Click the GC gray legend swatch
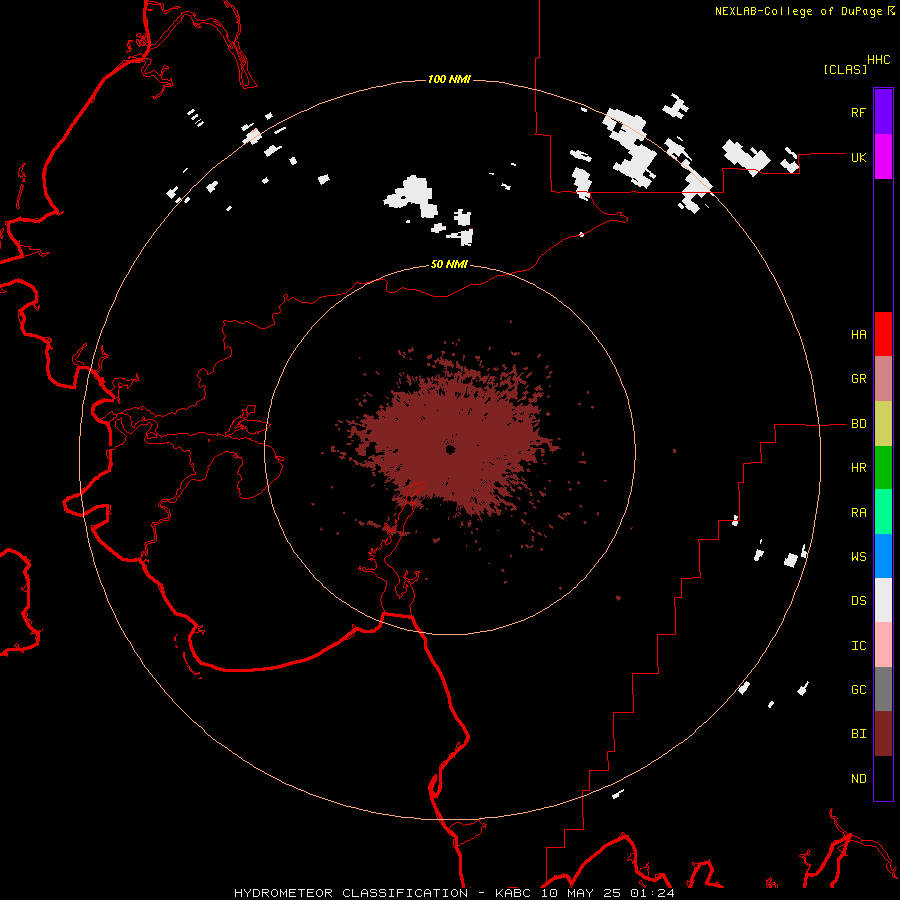This screenshot has width=900, height=900. (x=883, y=689)
